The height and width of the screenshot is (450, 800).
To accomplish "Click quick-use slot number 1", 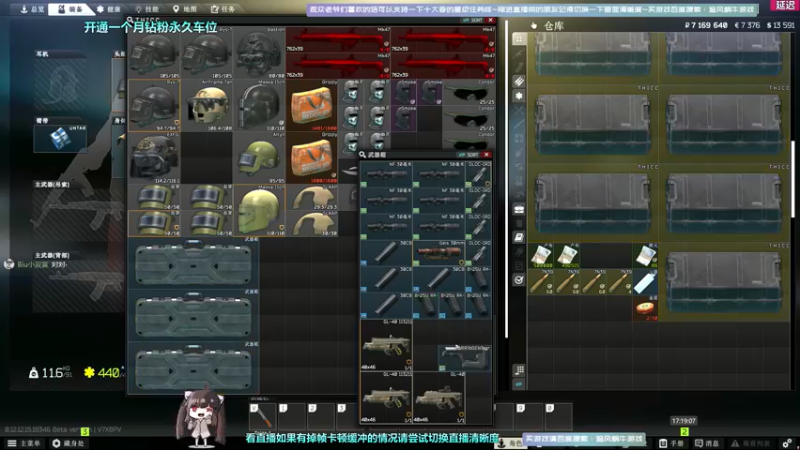I will (x=291, y=416).
